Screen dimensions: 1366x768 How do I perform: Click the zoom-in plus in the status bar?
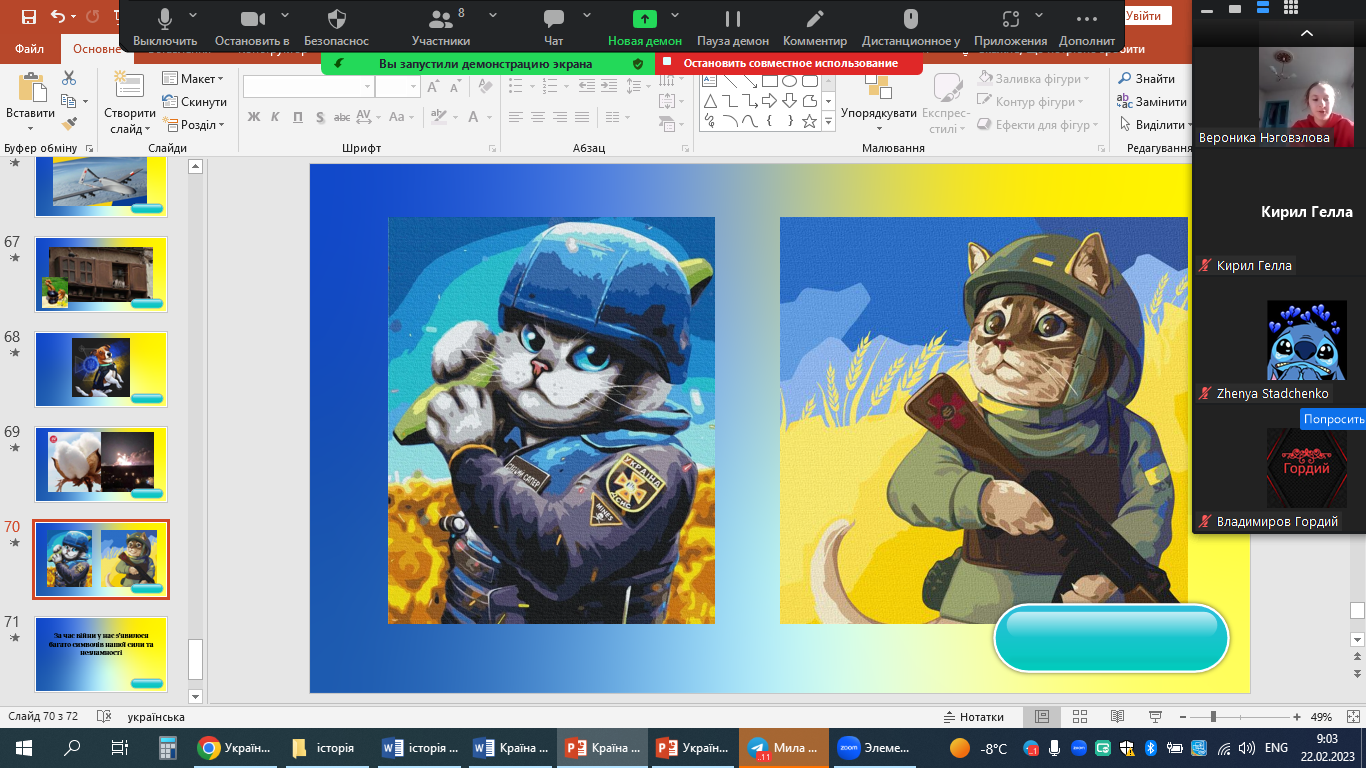click(x=1297, y=717)
